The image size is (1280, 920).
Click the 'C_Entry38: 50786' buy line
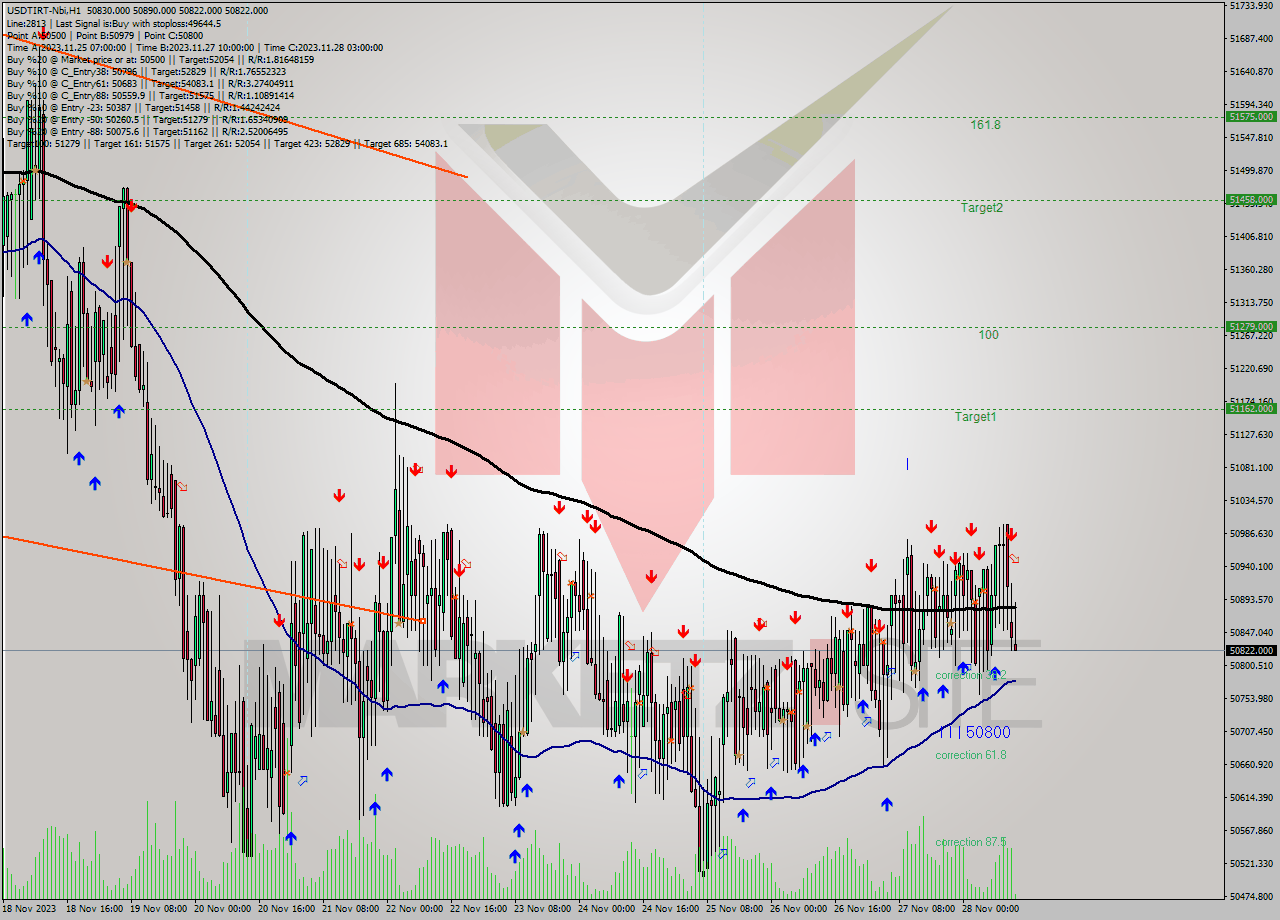click(146, 71)
